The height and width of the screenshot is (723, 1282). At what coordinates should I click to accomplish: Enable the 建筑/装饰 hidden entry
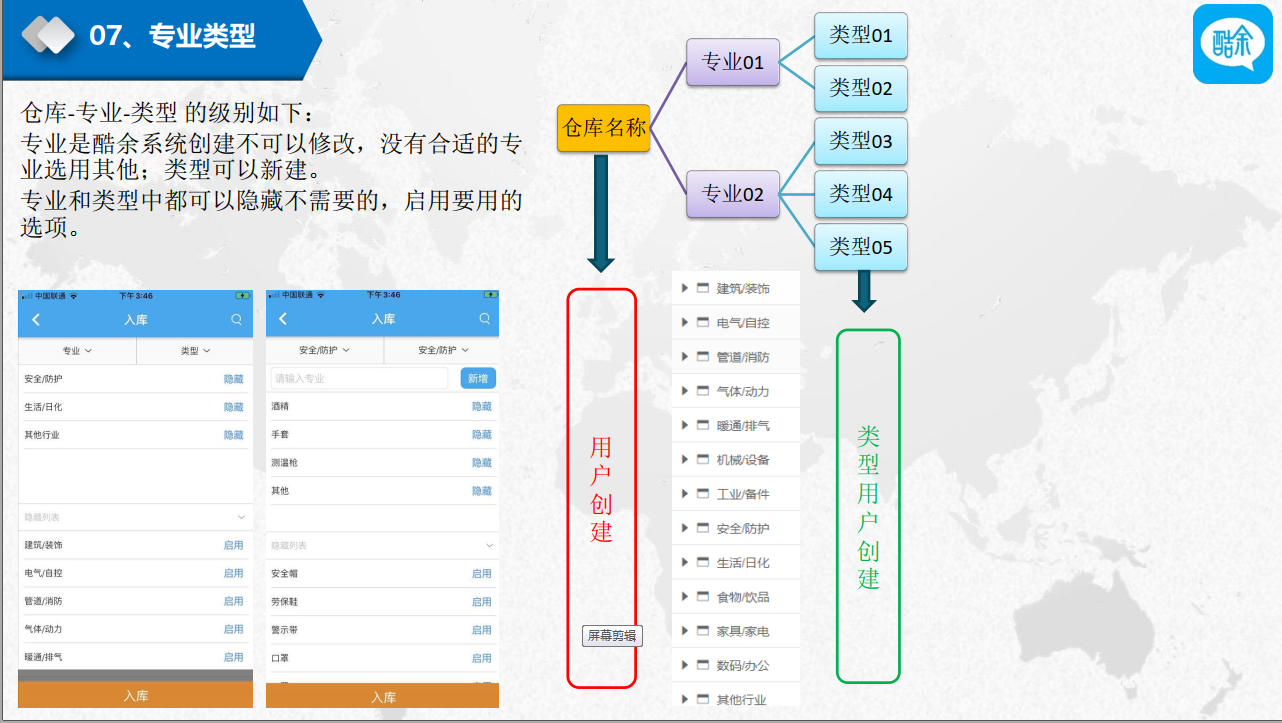234,545
